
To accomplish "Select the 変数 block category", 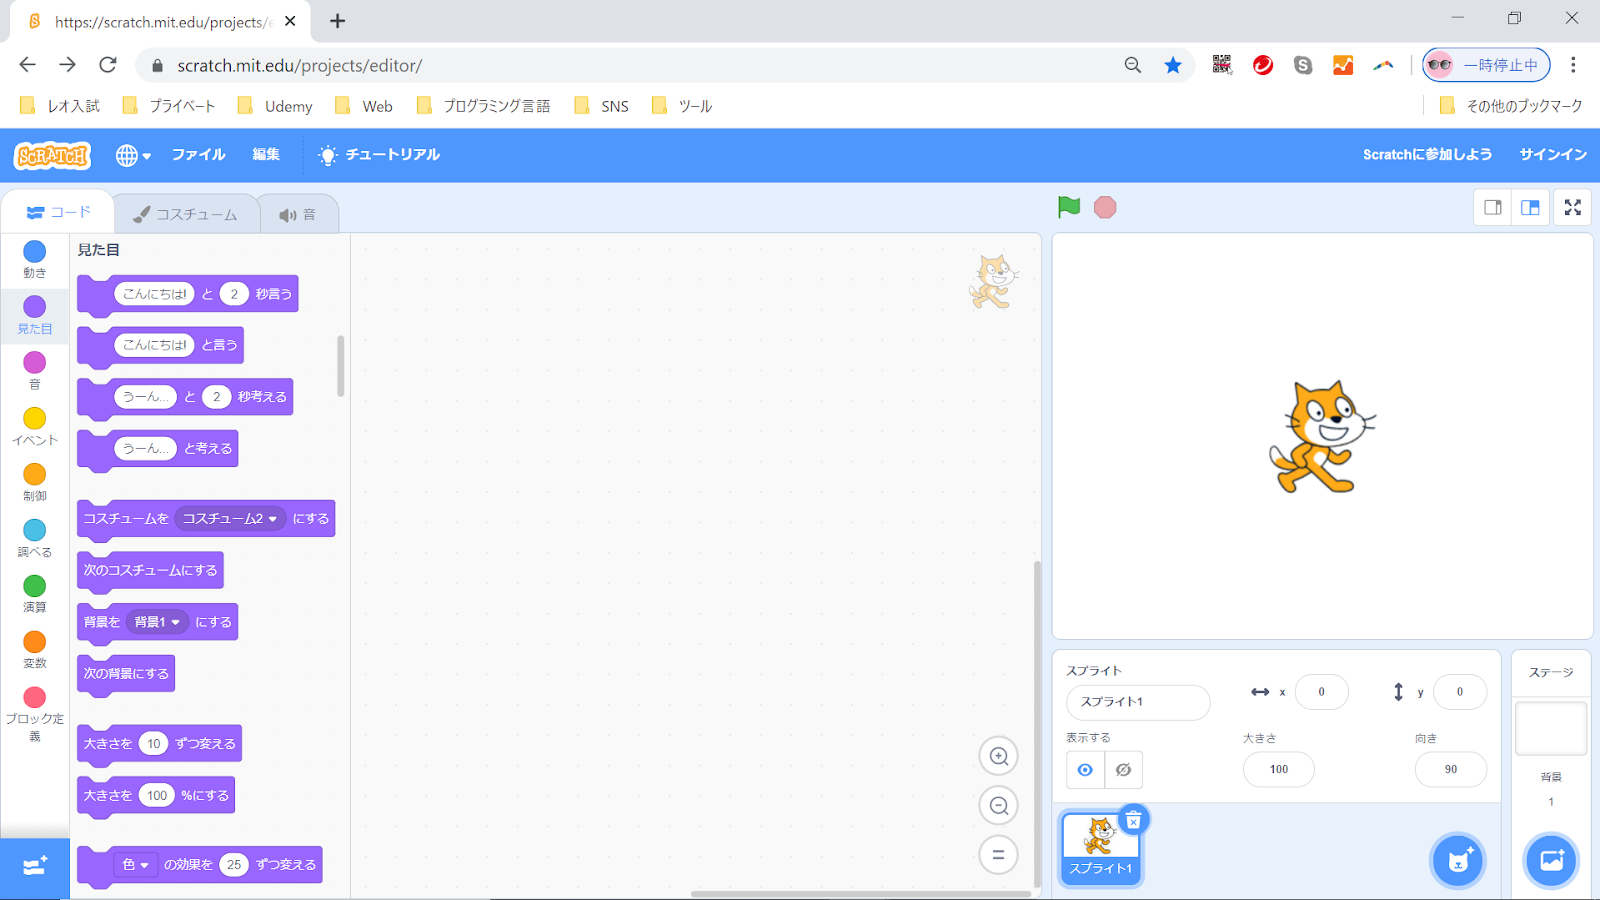I will pyautogui.click(x=35, y=649).
